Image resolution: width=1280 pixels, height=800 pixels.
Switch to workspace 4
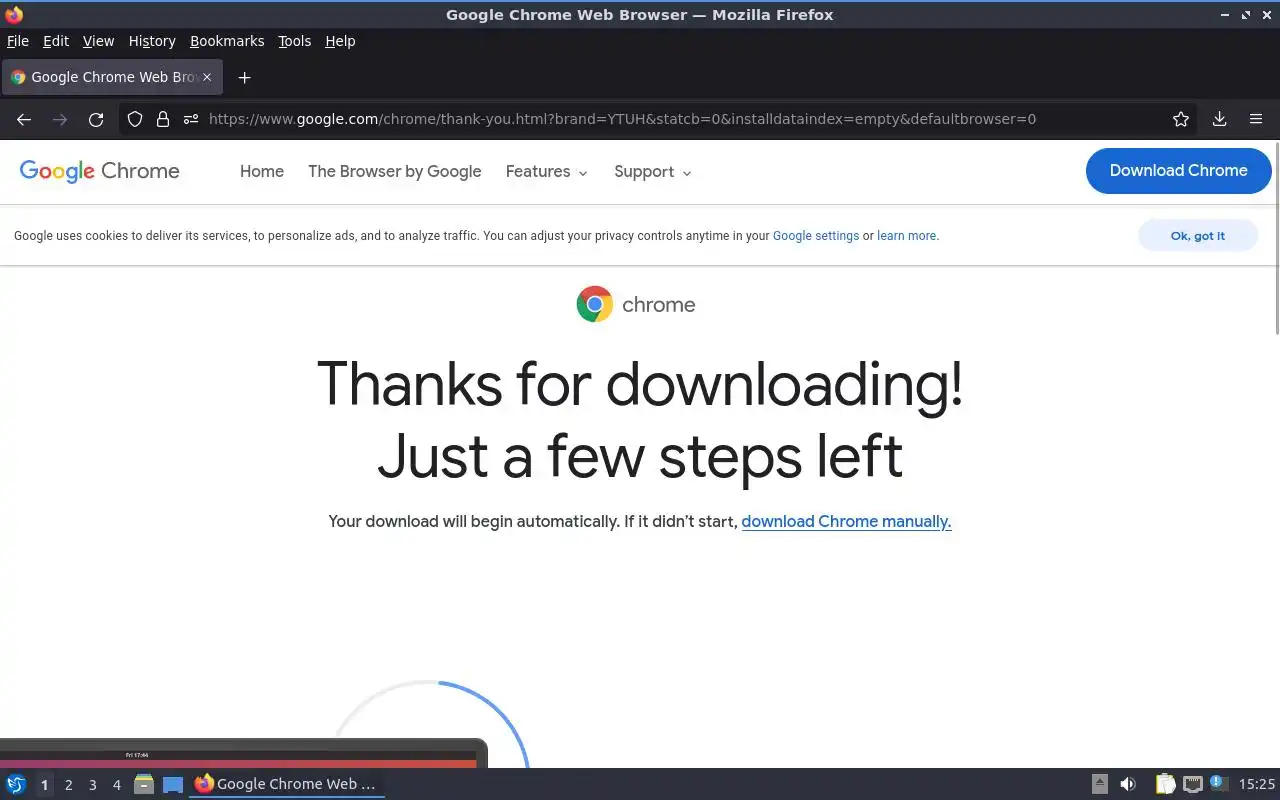pos(116,785)
